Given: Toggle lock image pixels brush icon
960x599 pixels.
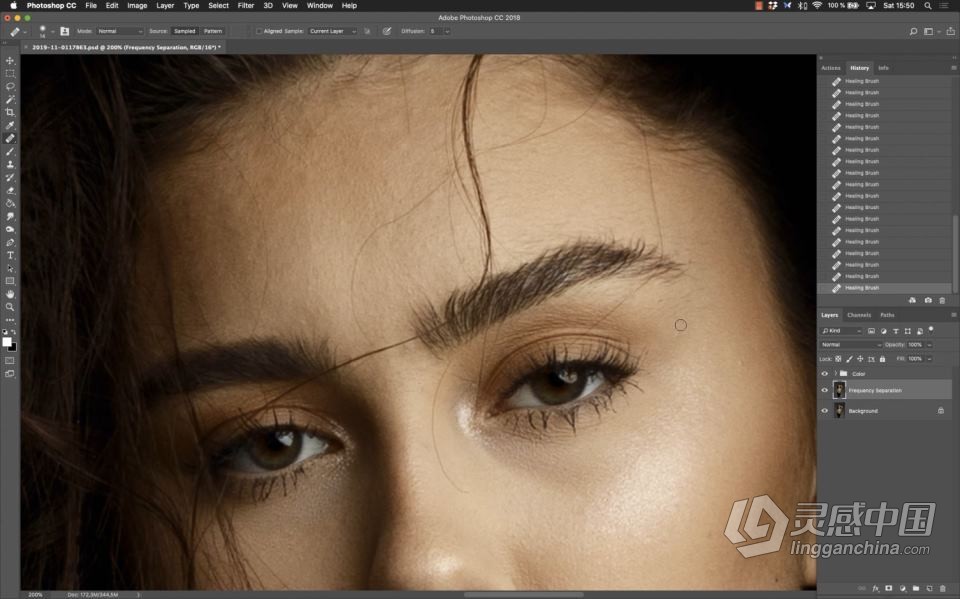Looking at the screenshot, I should tap(849, 359).
